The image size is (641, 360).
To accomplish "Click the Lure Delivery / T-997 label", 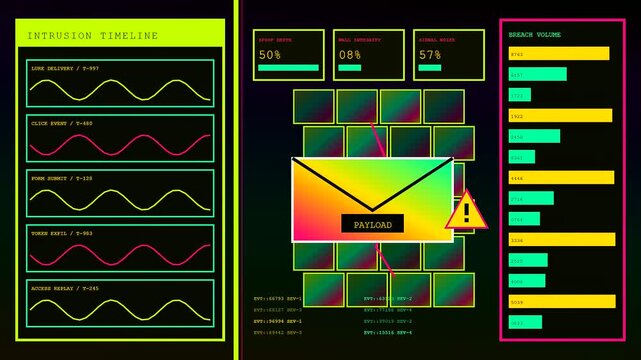I will click(65, 69).
